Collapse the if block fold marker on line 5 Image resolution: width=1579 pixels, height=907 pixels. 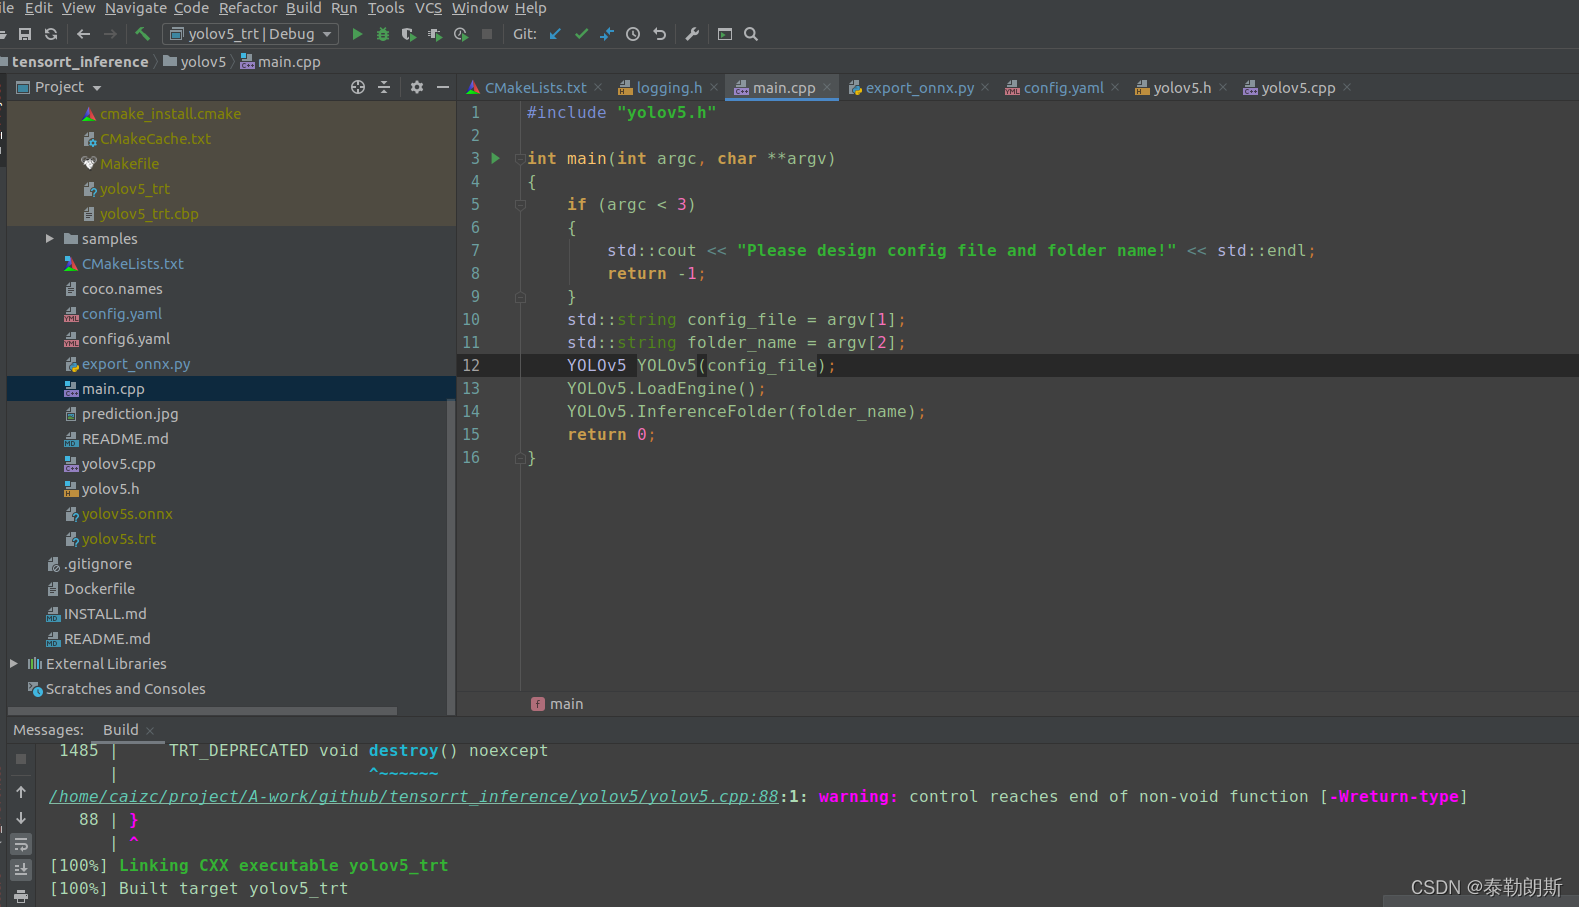point(520,204)
